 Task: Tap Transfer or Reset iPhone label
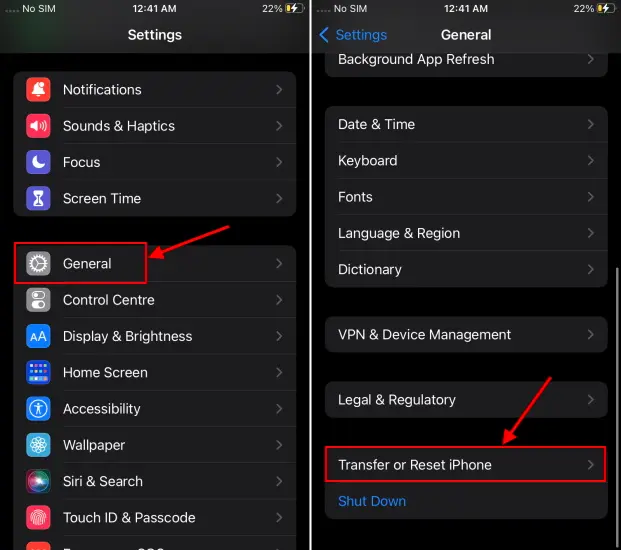(415, 465)
